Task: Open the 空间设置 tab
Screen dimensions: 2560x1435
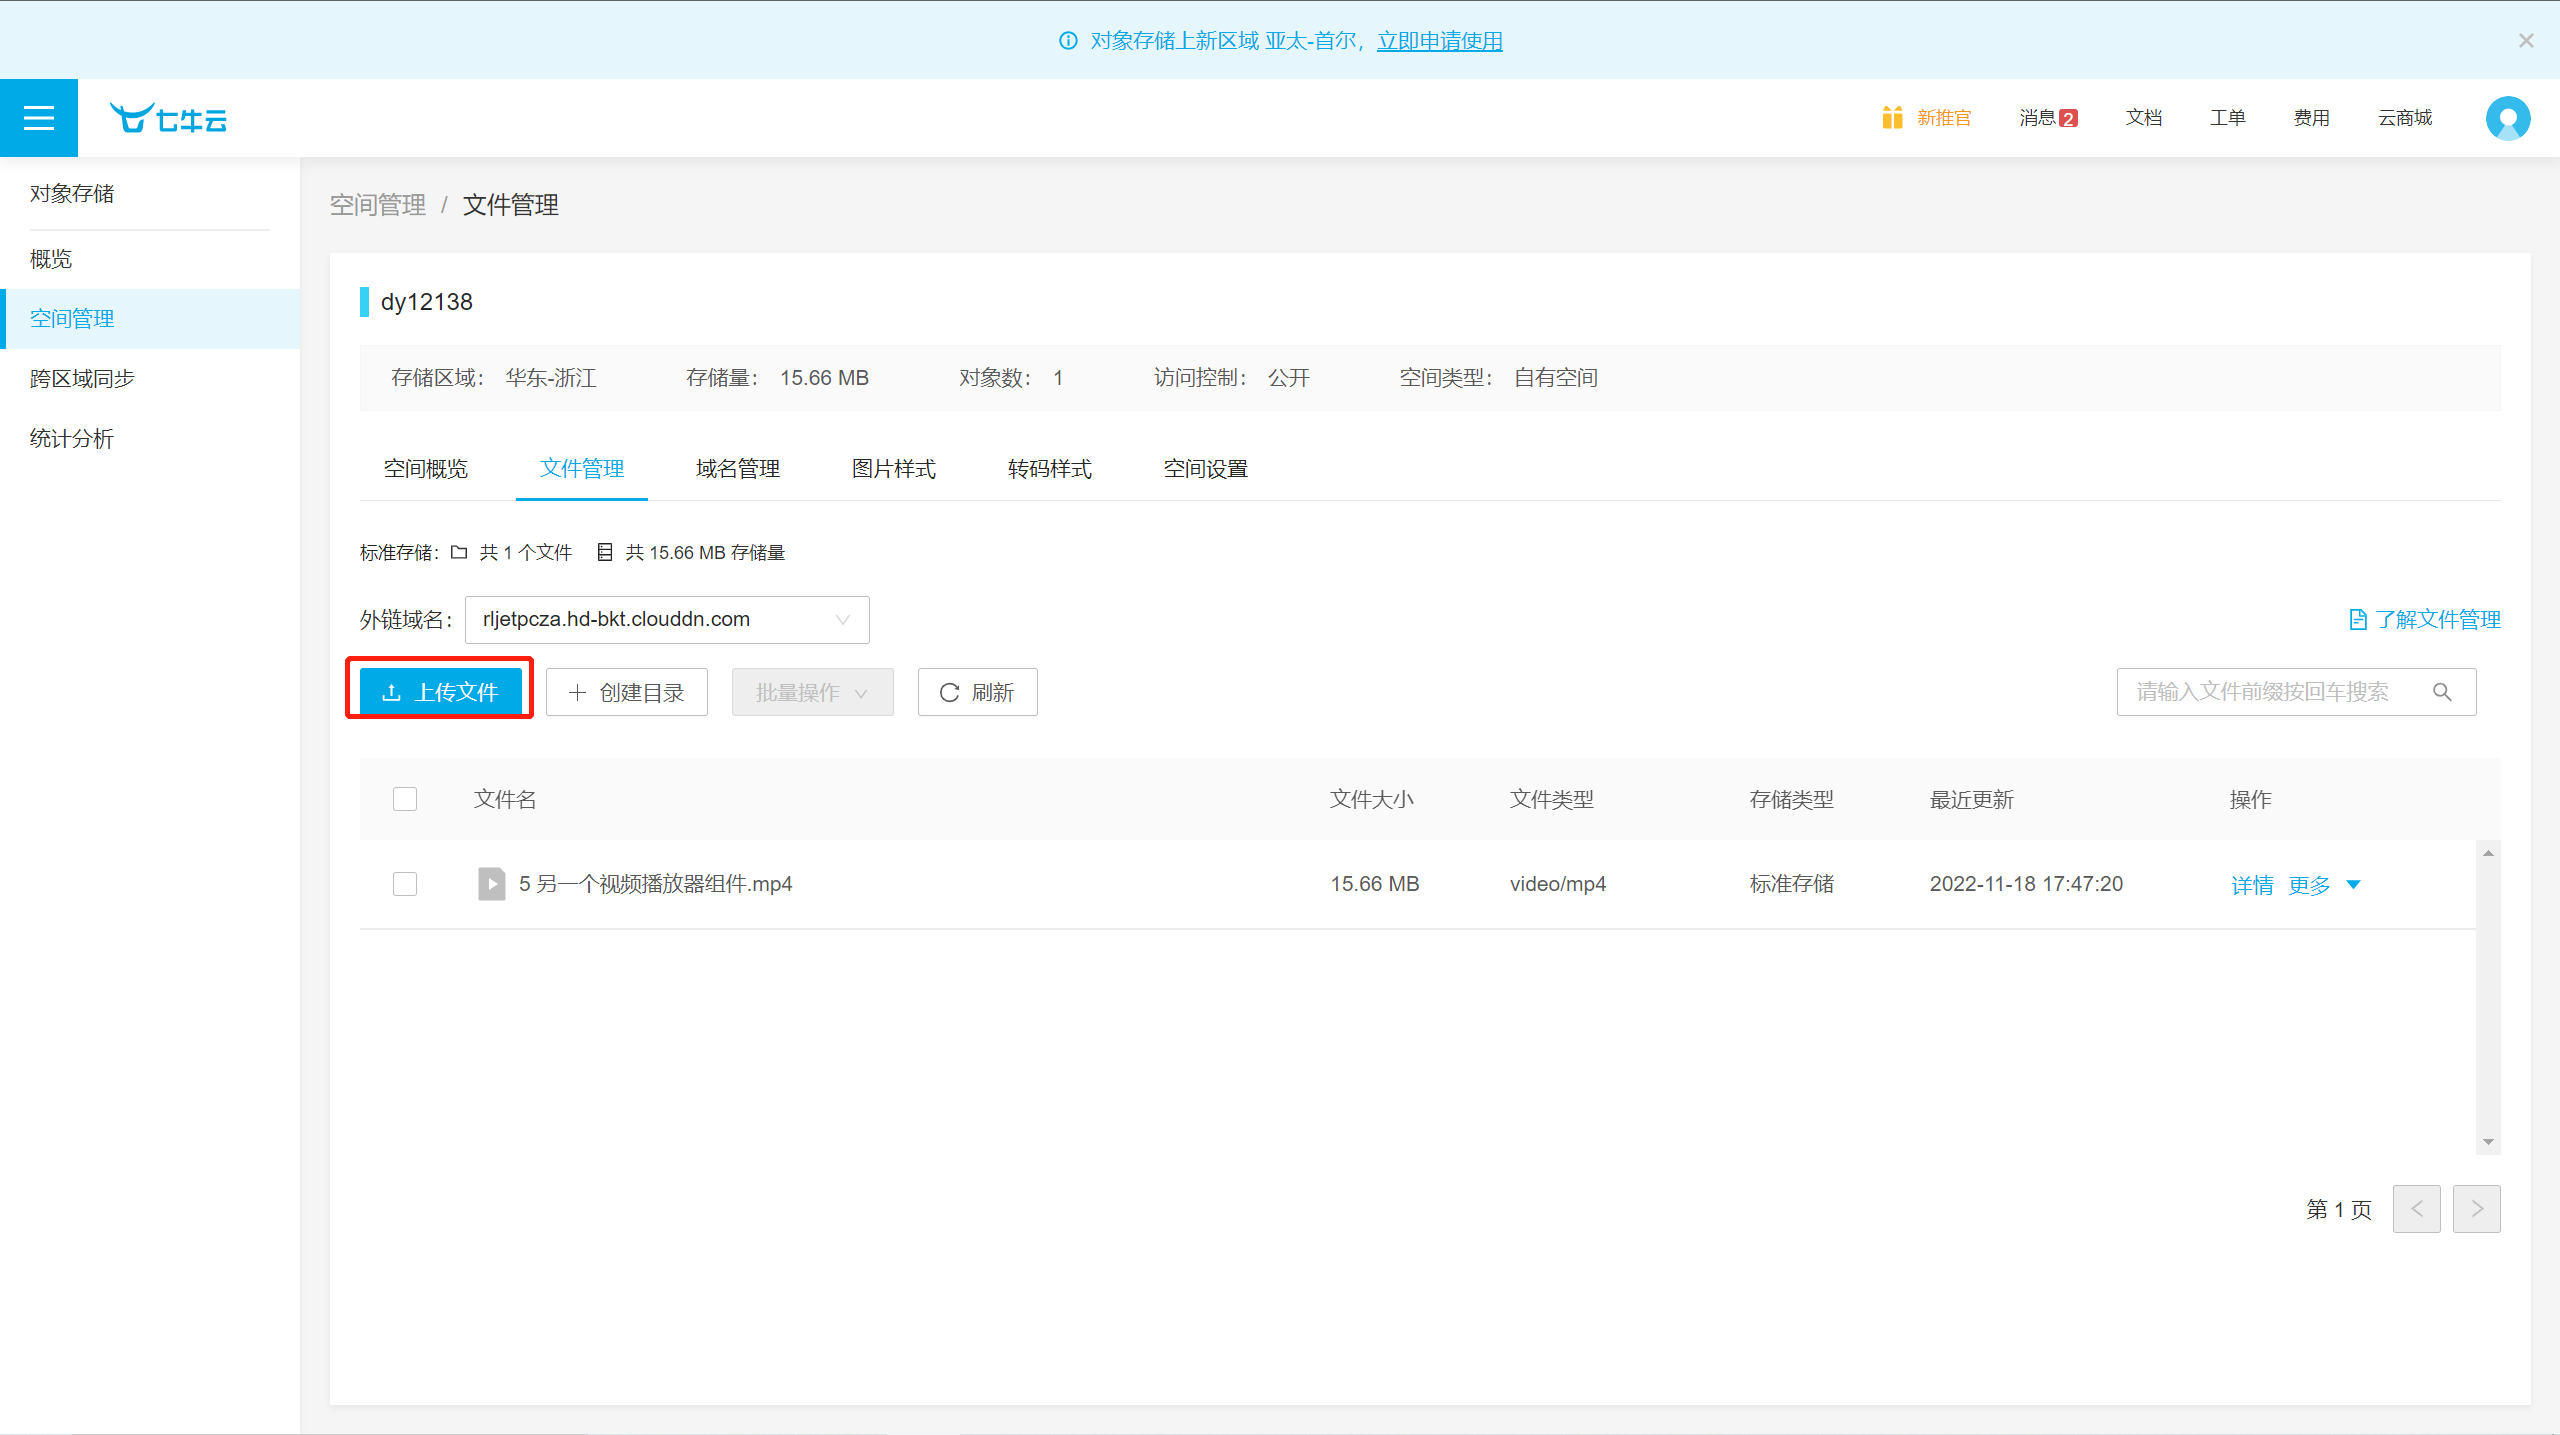Action: (1205, 469)
